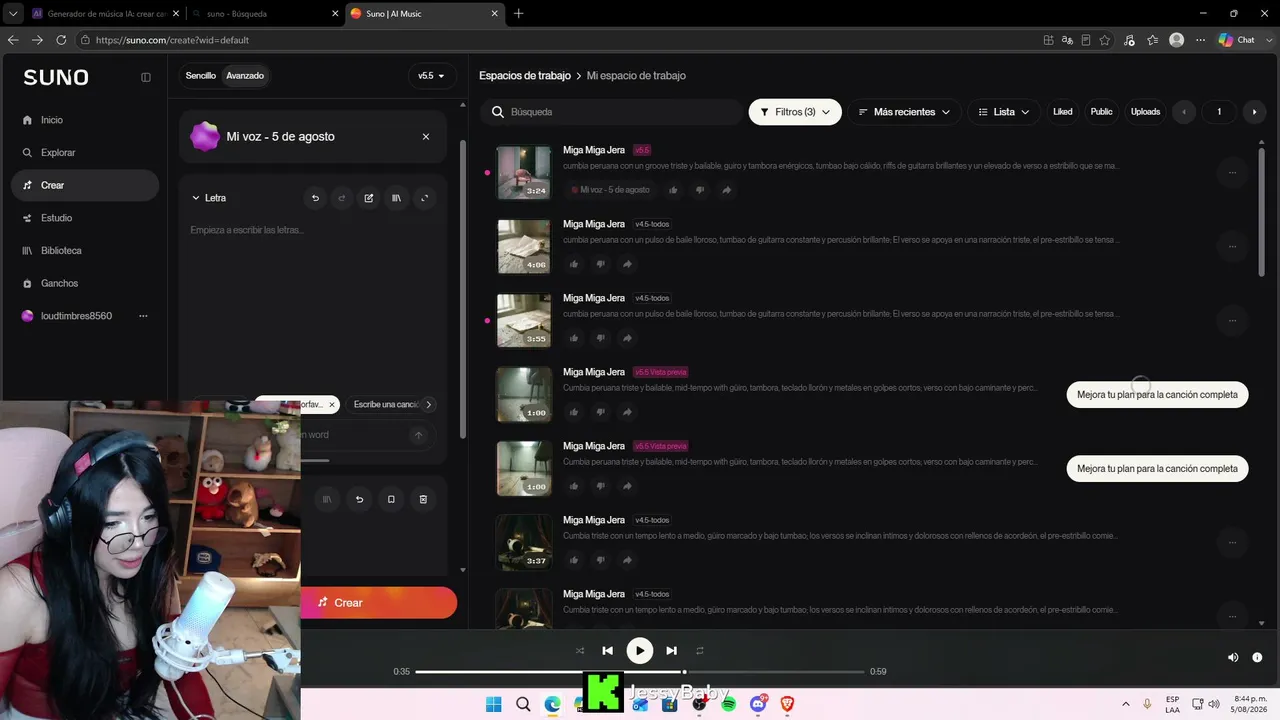This screenshot has width=1280, height=720.
Task: Upgrade plan for the first v5.5 Vista previa song
Action: pyautogui.click(x=1157, y=395)
